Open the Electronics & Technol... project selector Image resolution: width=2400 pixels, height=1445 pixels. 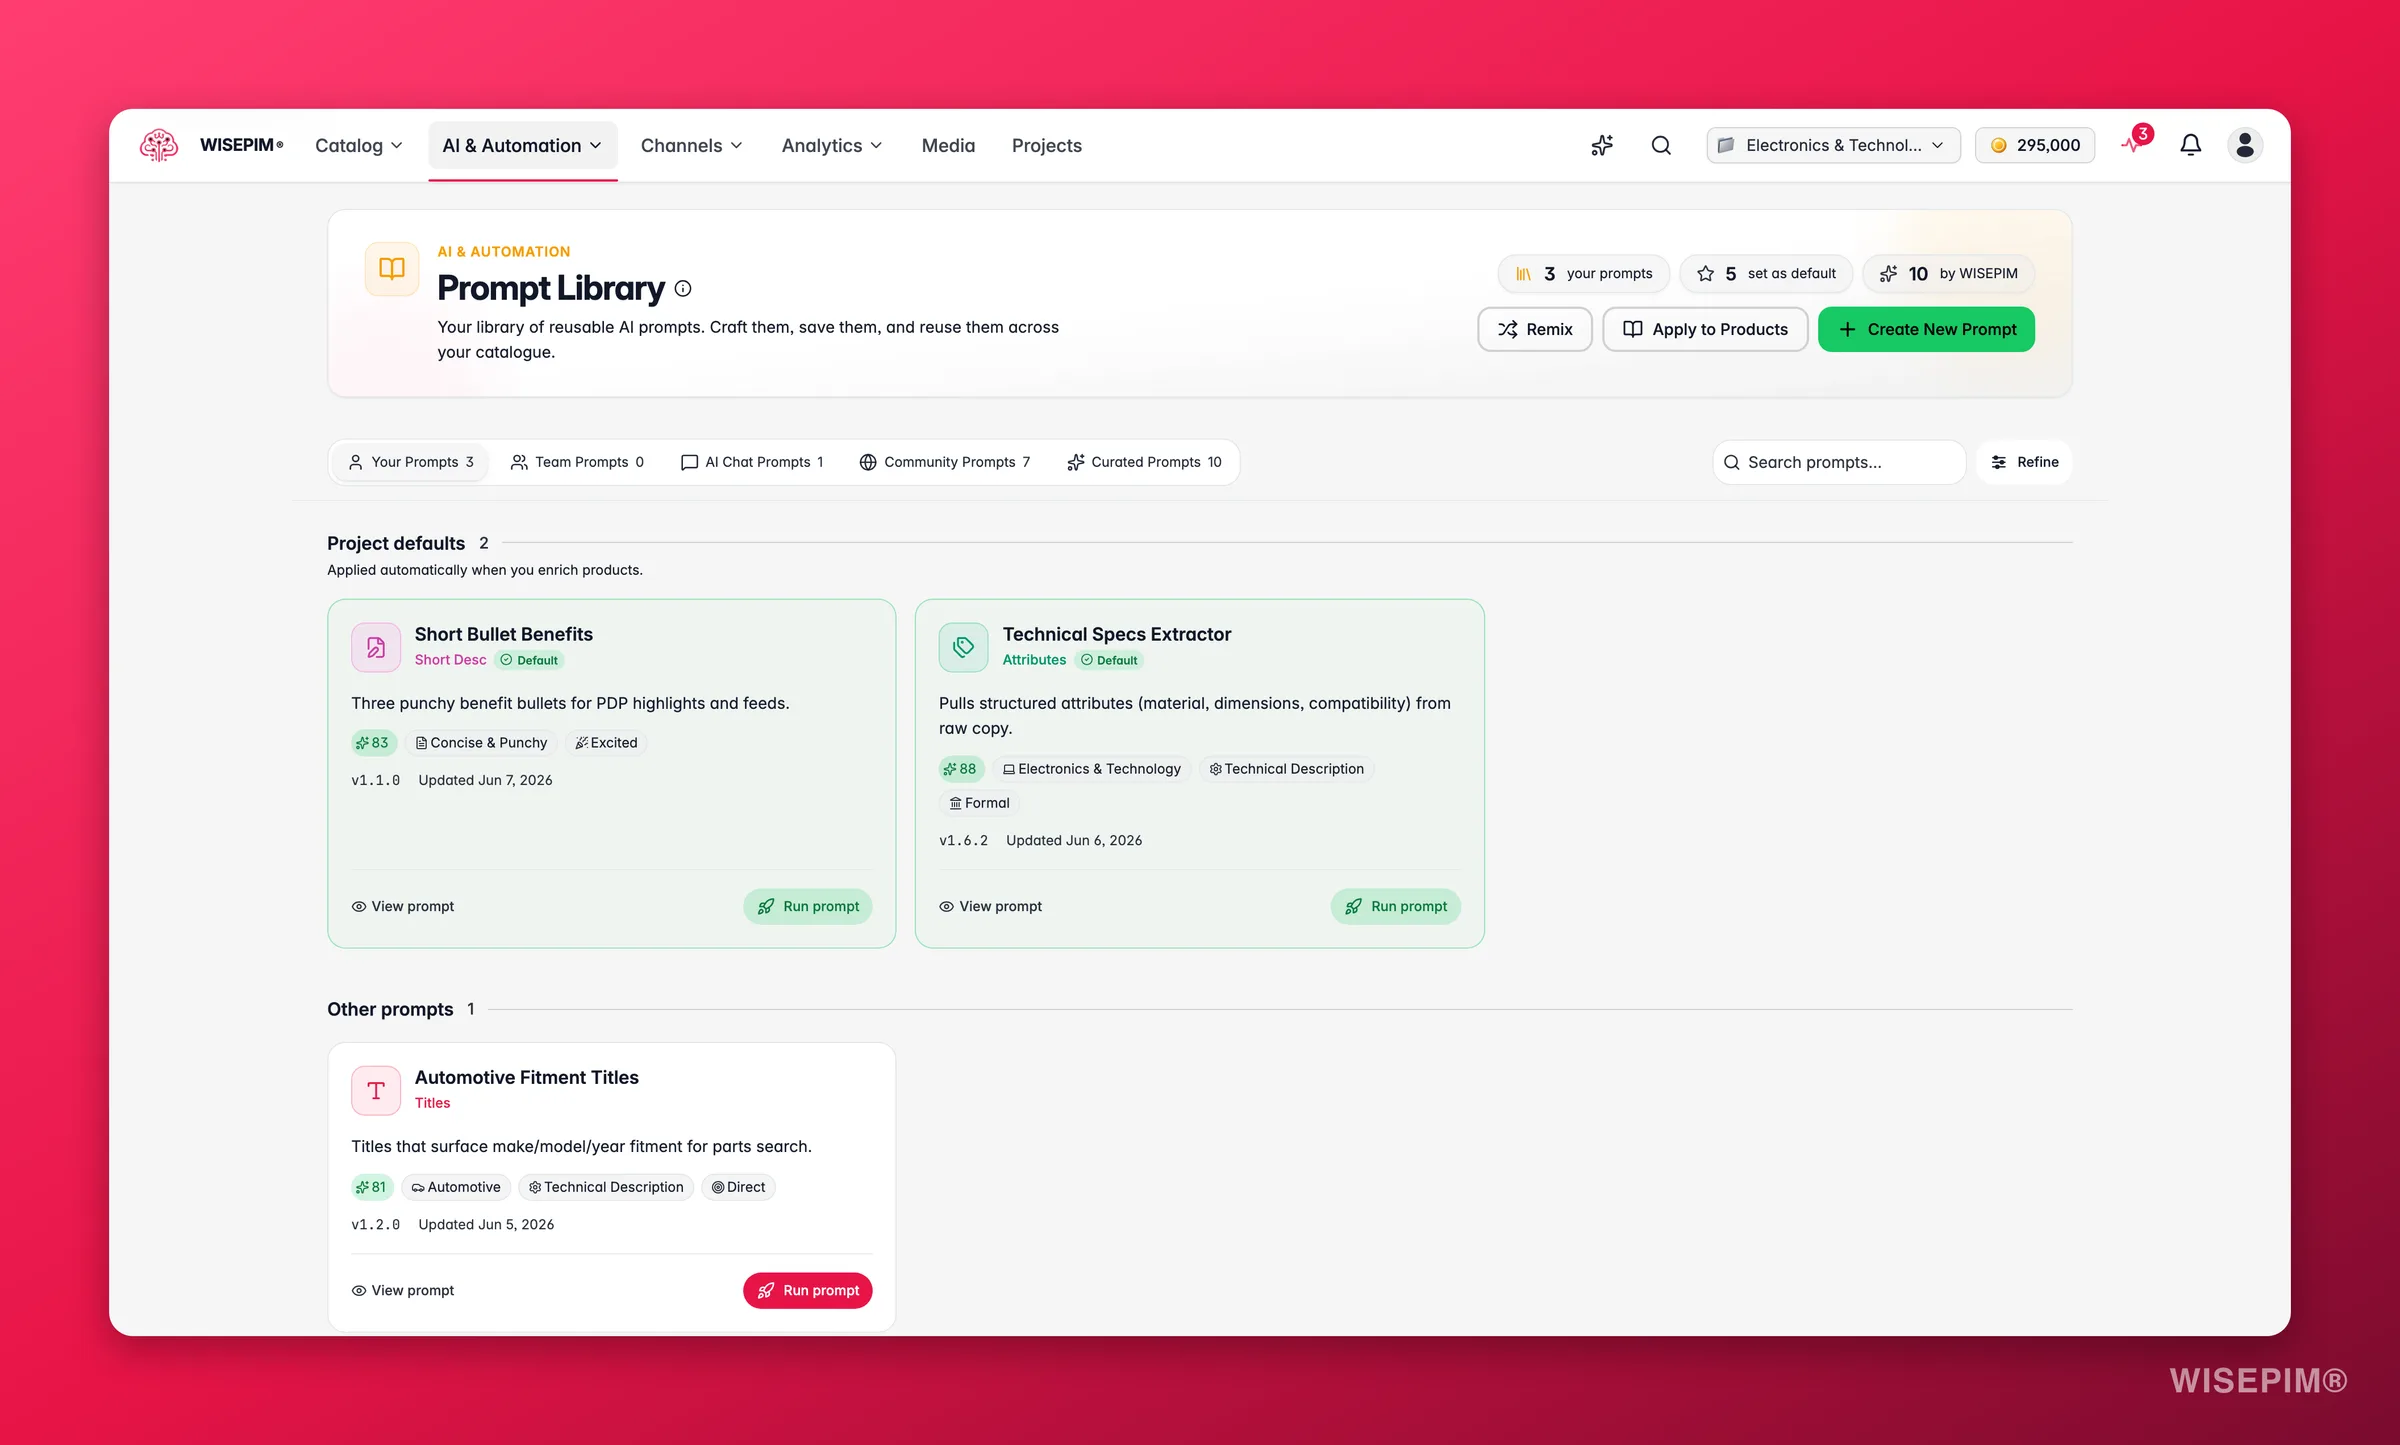coord(1833,145)
